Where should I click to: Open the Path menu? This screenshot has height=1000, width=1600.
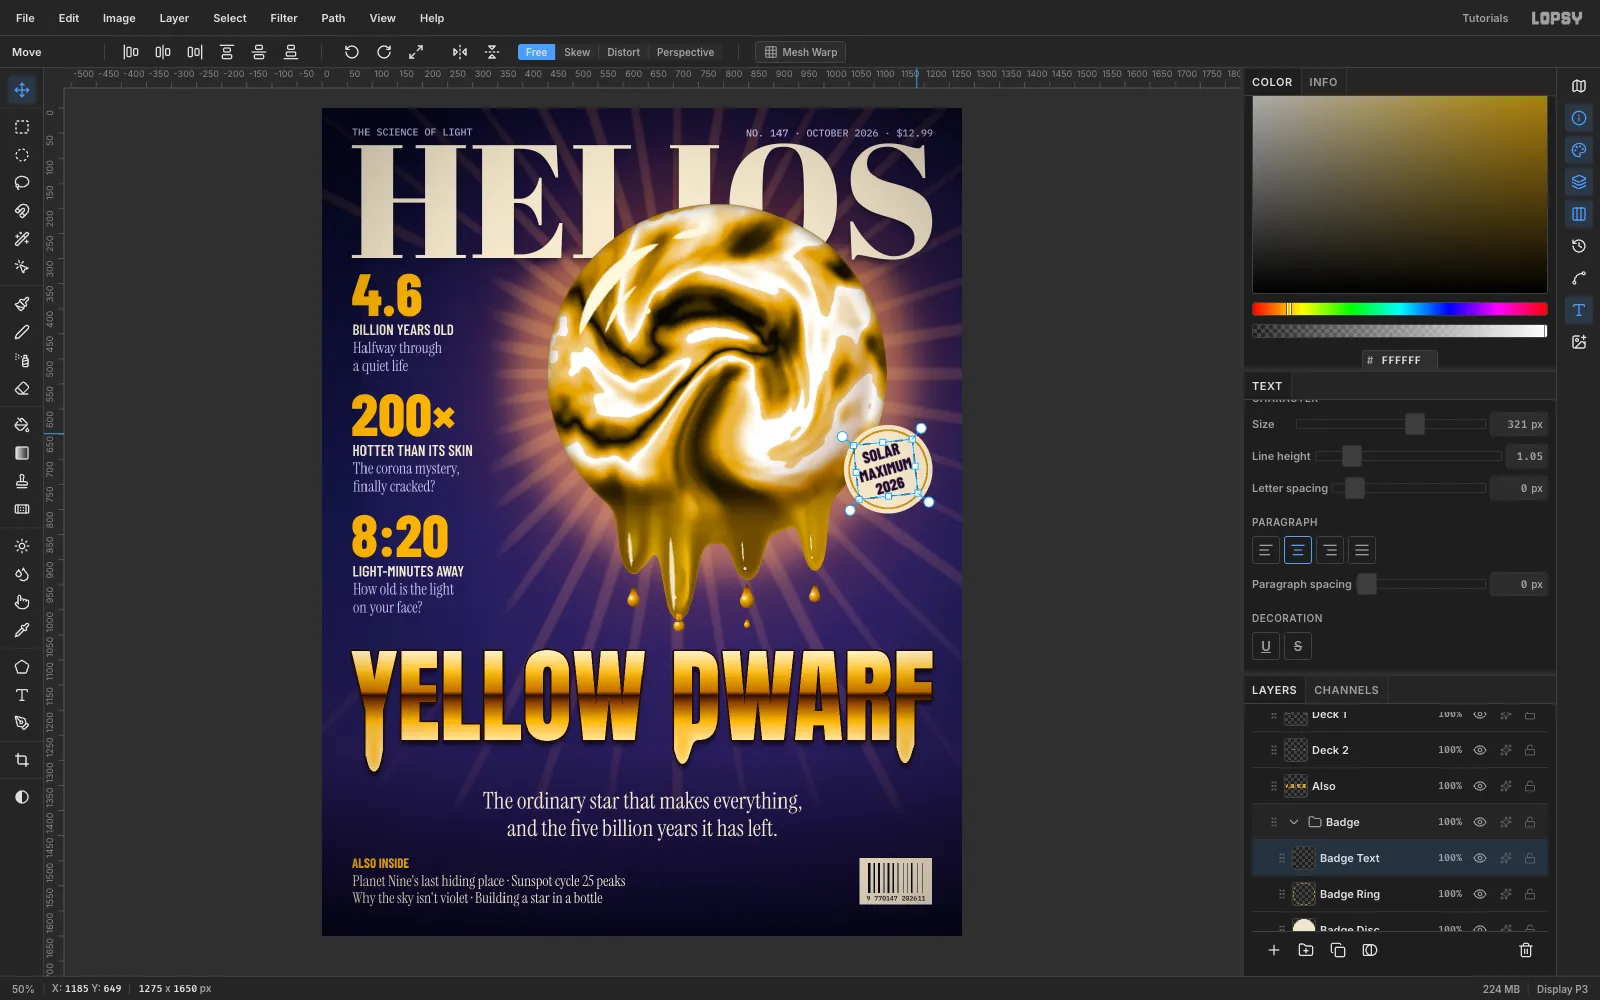pyautogui.click(x=333, y=18)
